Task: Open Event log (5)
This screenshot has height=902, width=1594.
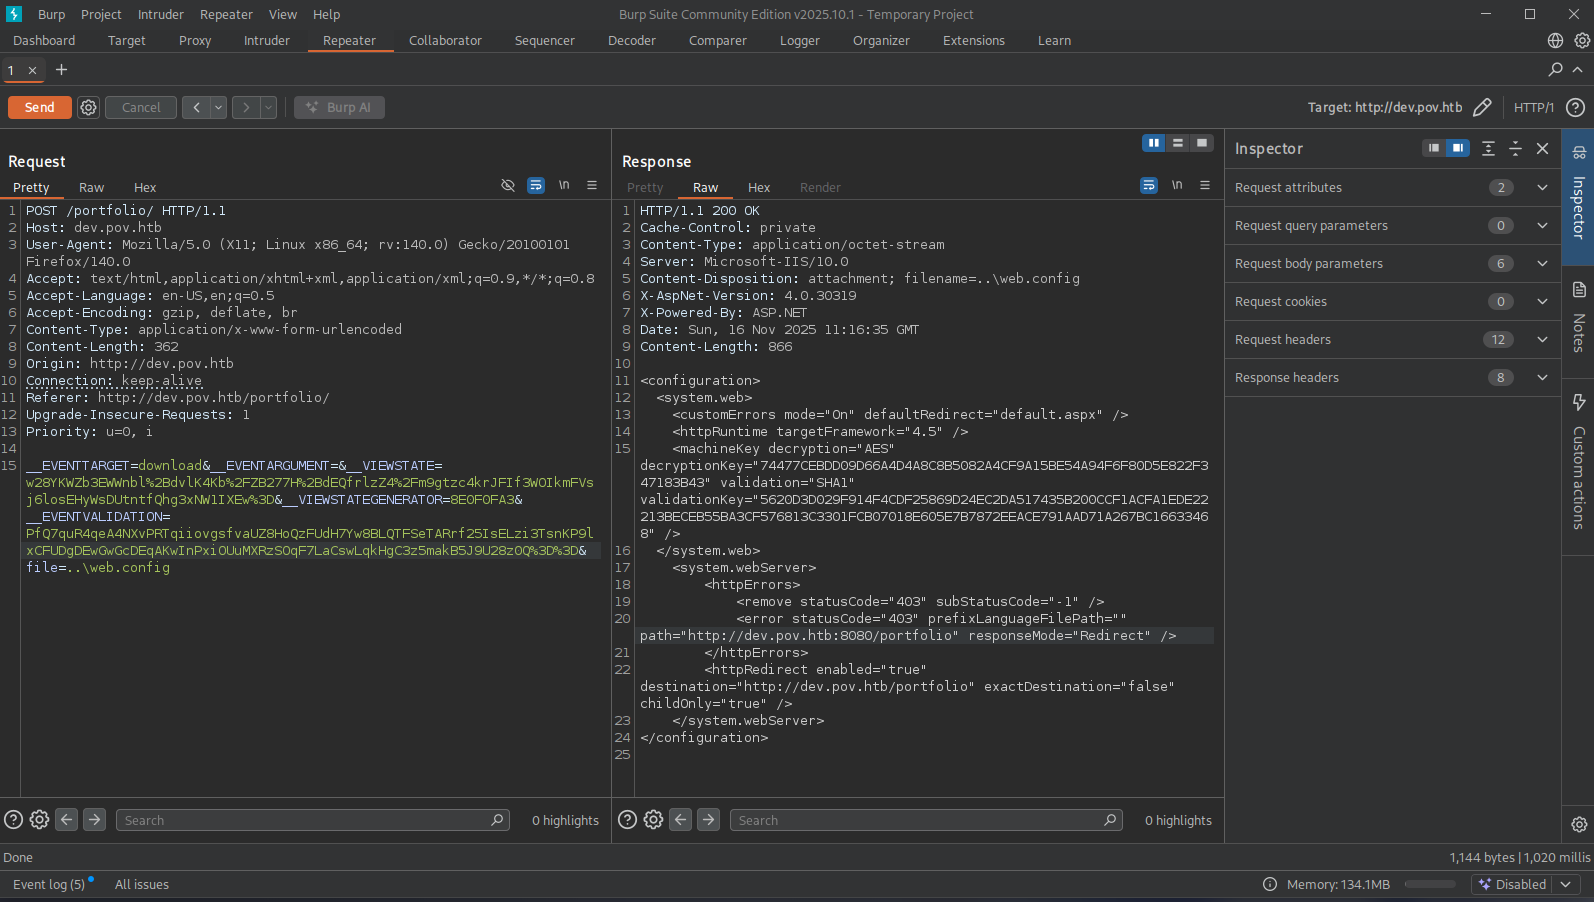Action: [x=49, y=884]
